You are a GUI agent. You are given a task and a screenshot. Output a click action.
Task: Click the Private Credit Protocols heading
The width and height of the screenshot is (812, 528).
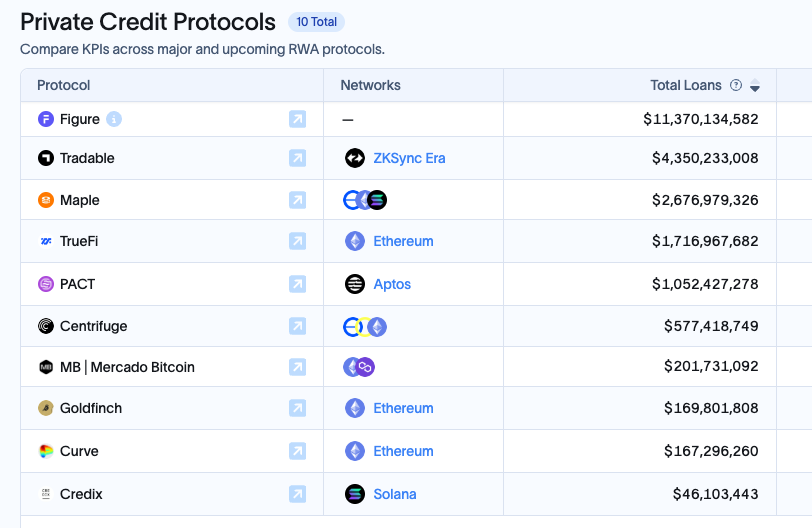click(x=148, y=22)
